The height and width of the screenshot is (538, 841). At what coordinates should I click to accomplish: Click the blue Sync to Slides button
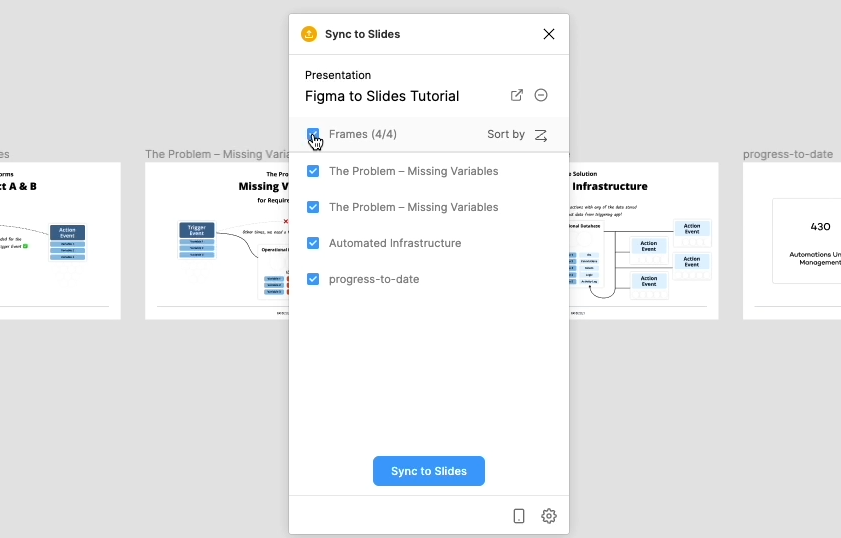pos(429,471)
